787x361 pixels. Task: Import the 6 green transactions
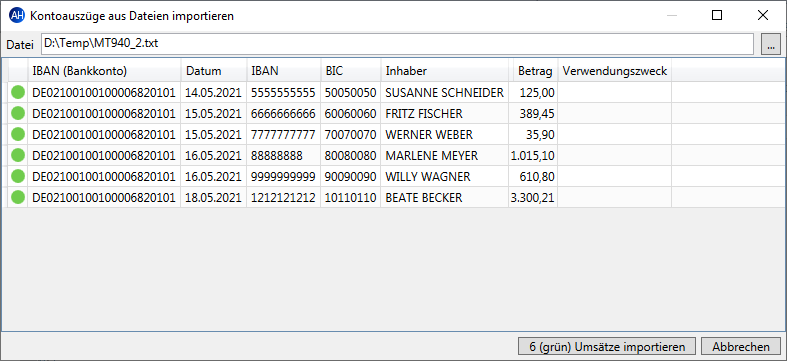tap(607, 347)
